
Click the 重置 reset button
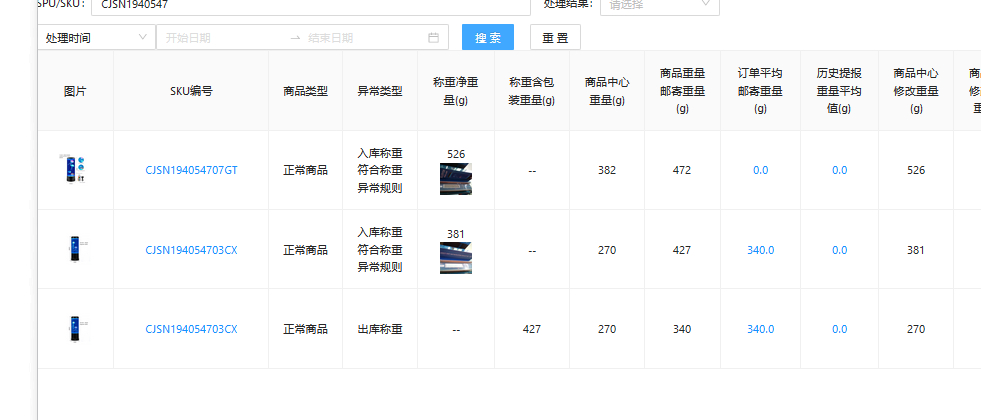click(555, 37)
